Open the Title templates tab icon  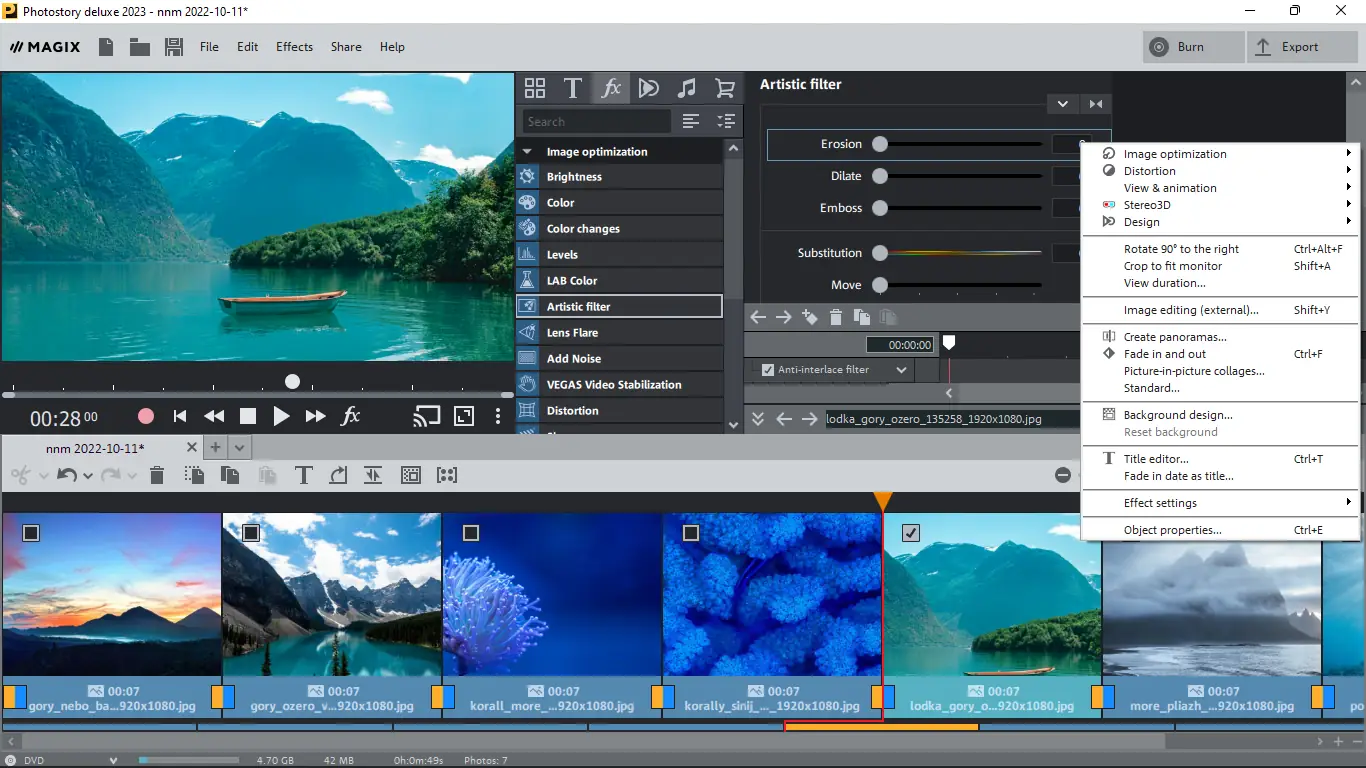tap(573, 88)
